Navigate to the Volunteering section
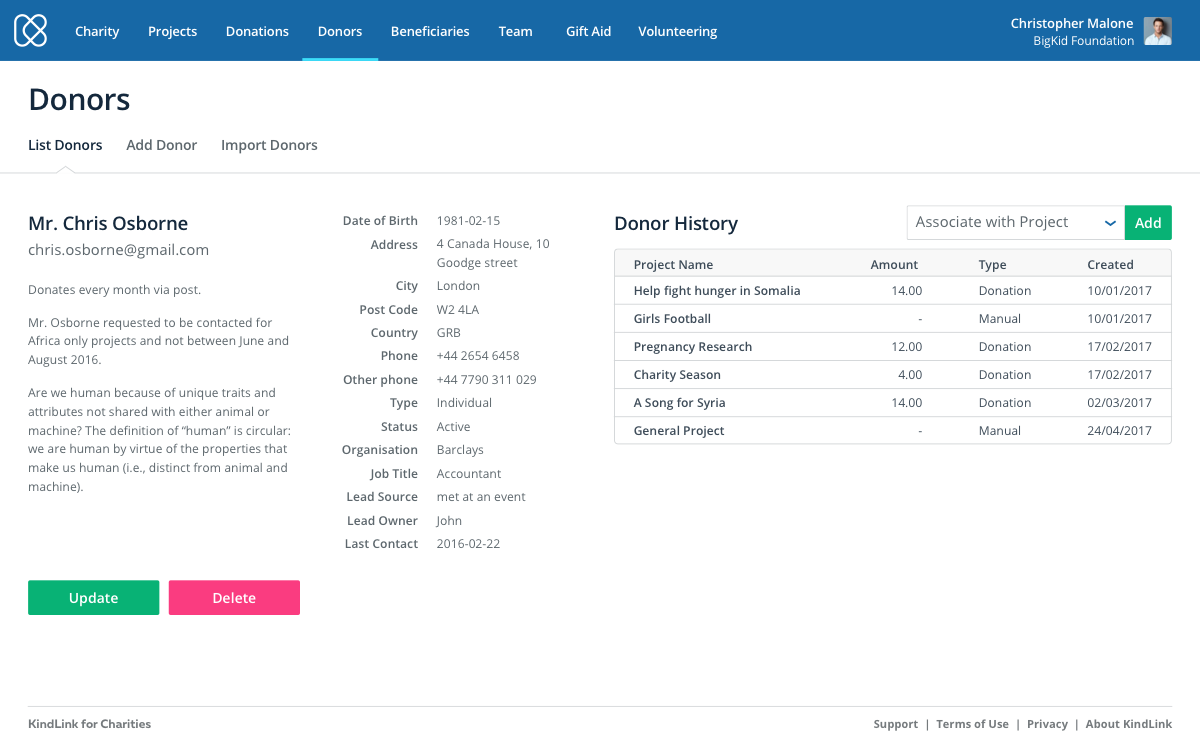 677,31
